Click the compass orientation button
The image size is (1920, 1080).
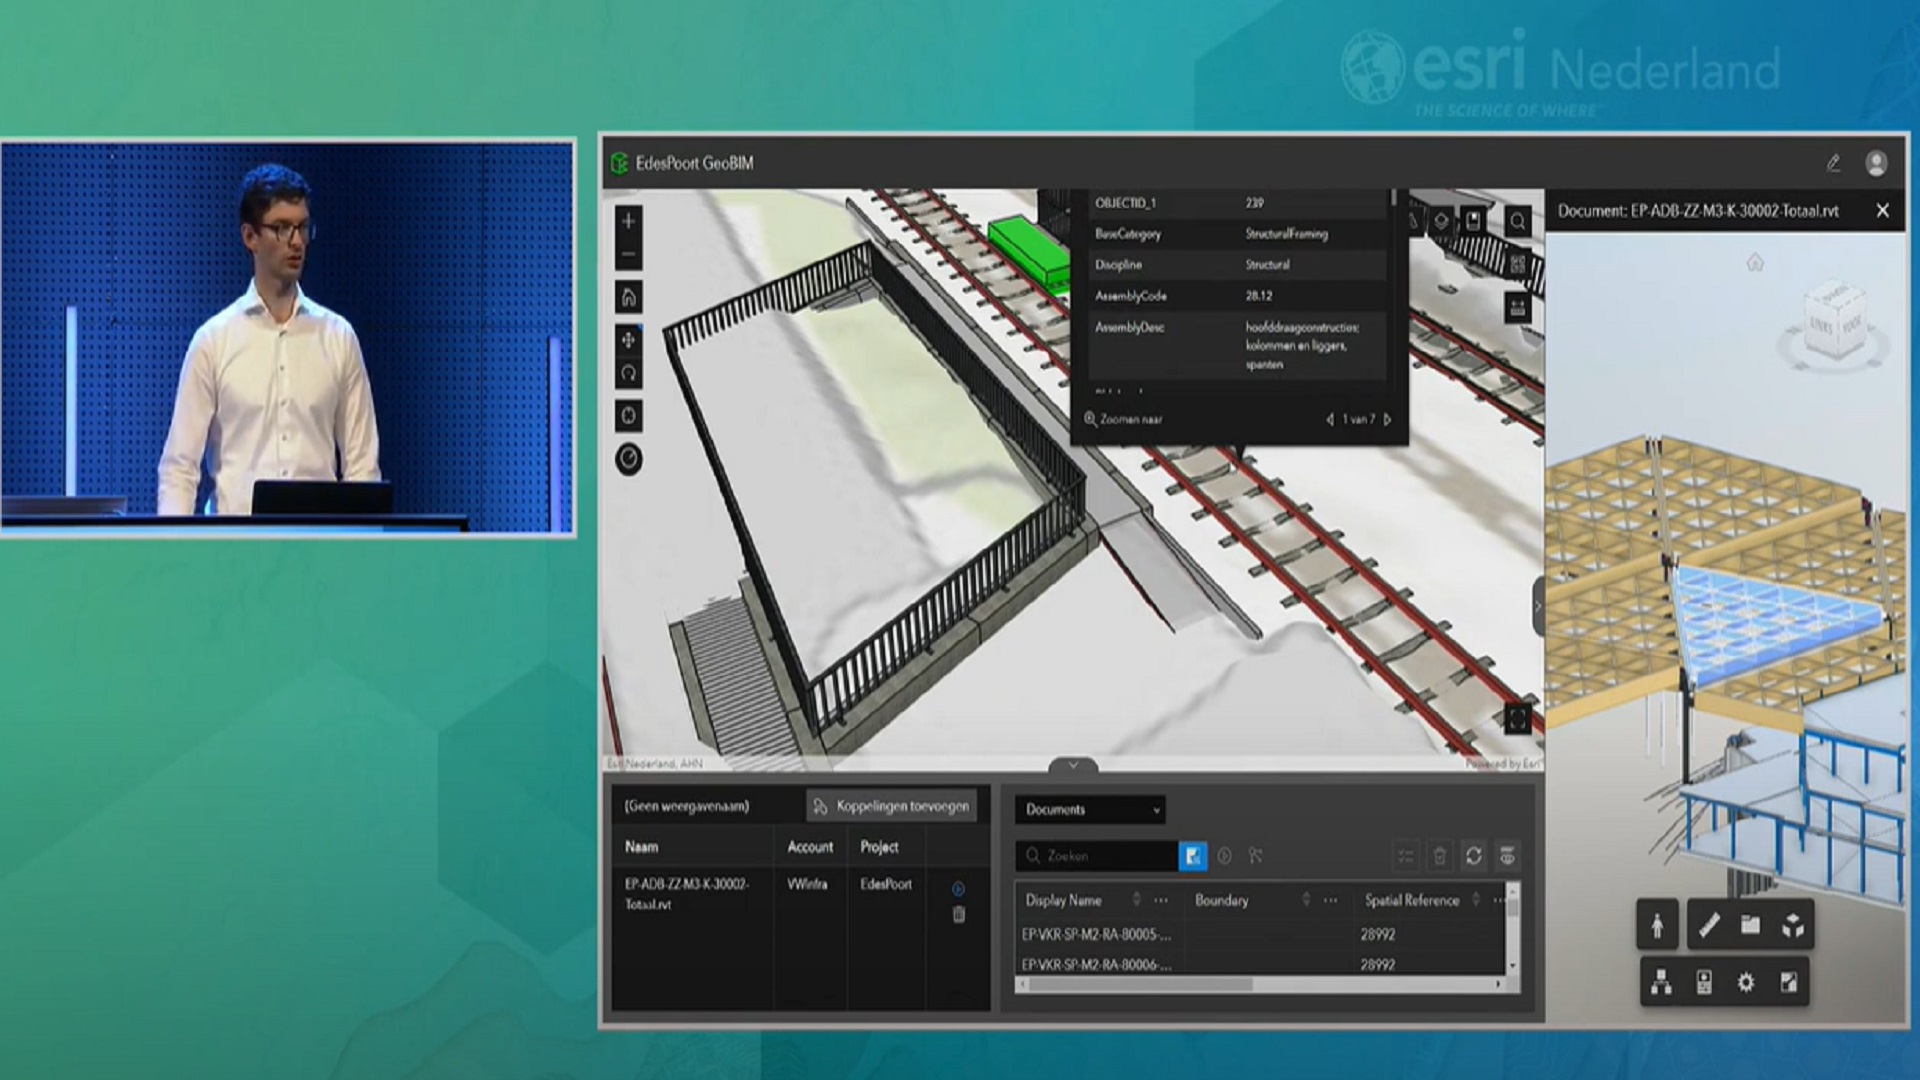point(629,459)
